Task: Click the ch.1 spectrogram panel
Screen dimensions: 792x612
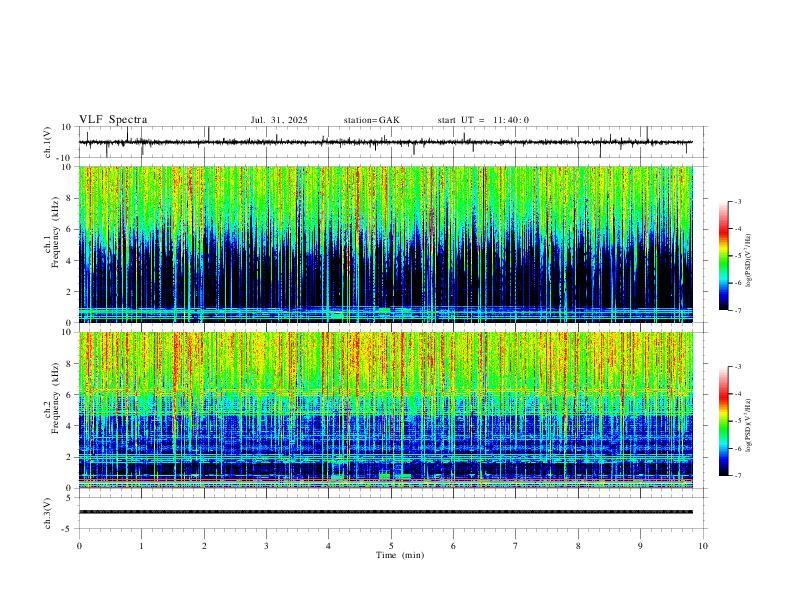Action: pyautogui.click(x=386, y=244)
